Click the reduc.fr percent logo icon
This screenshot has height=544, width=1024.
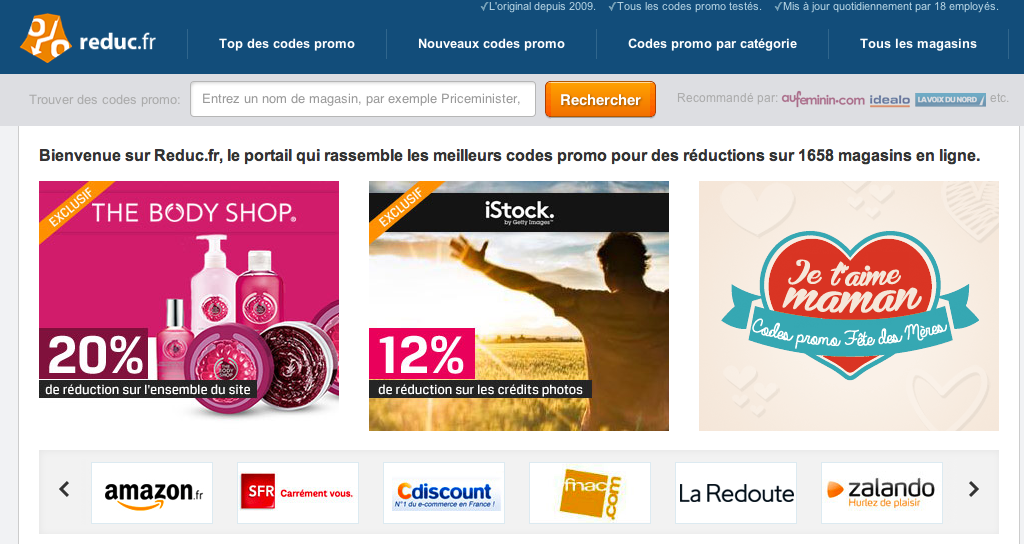(x=46, y=39)
